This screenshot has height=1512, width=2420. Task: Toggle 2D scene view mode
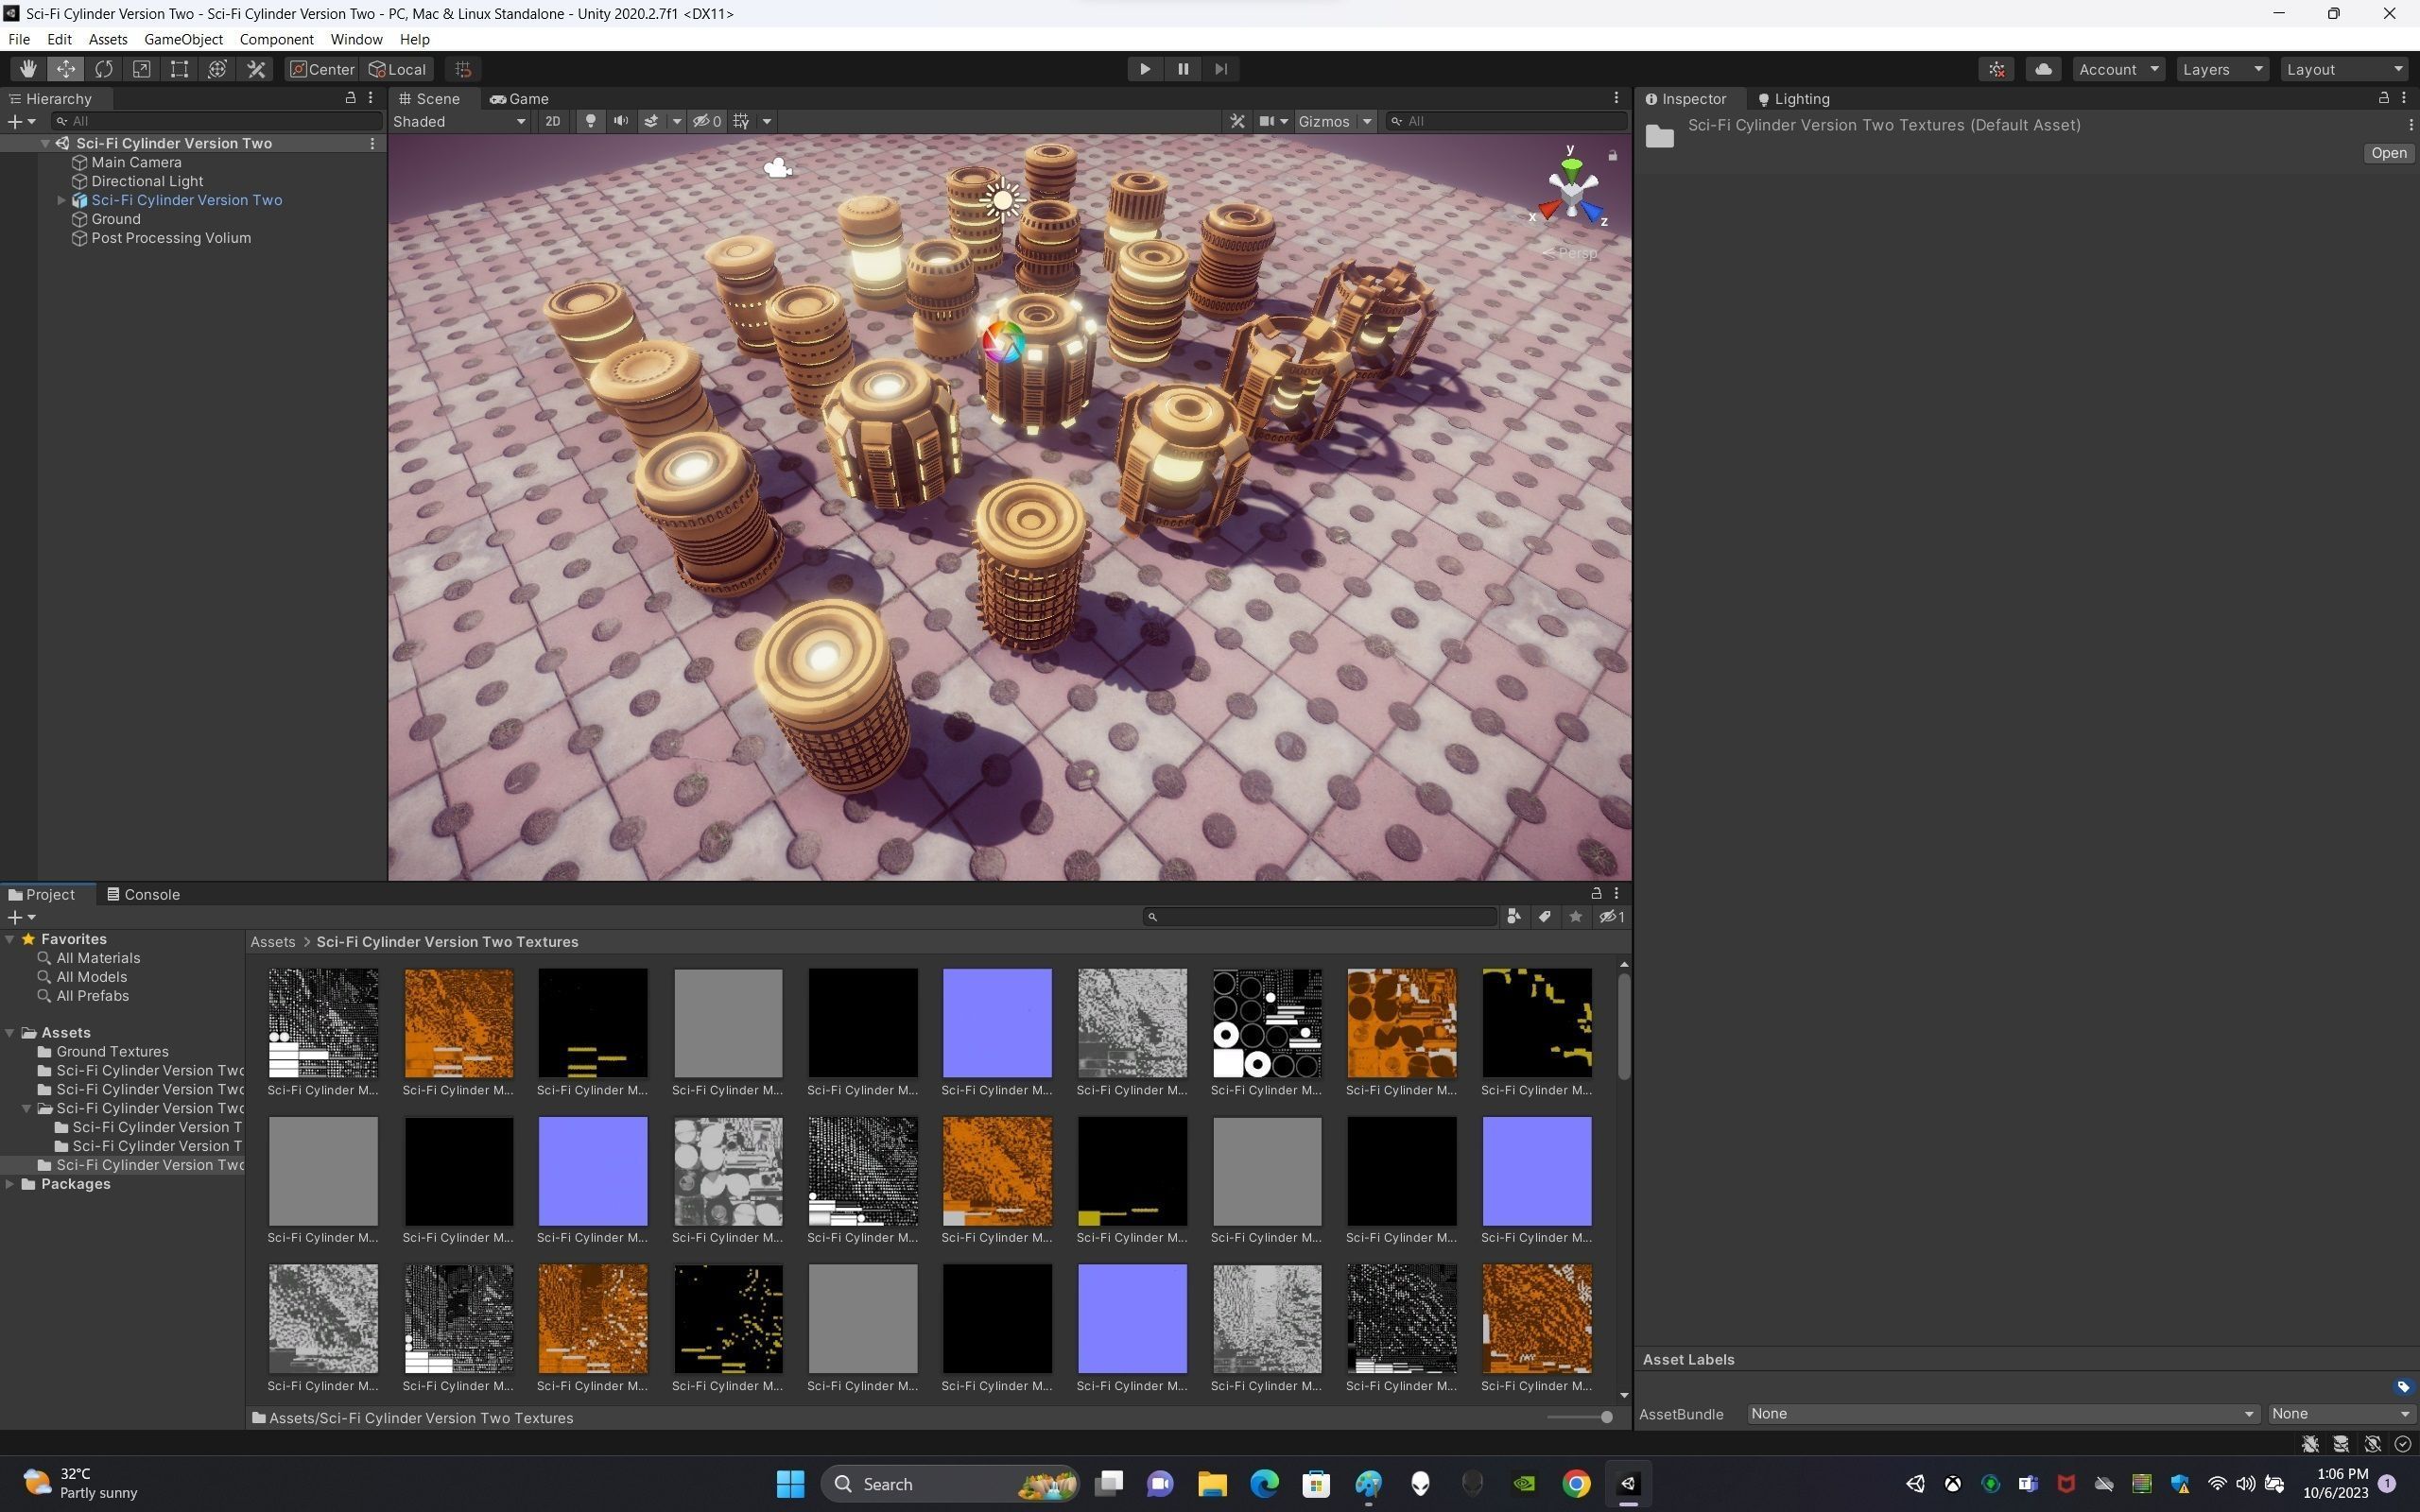pos(552,121)
